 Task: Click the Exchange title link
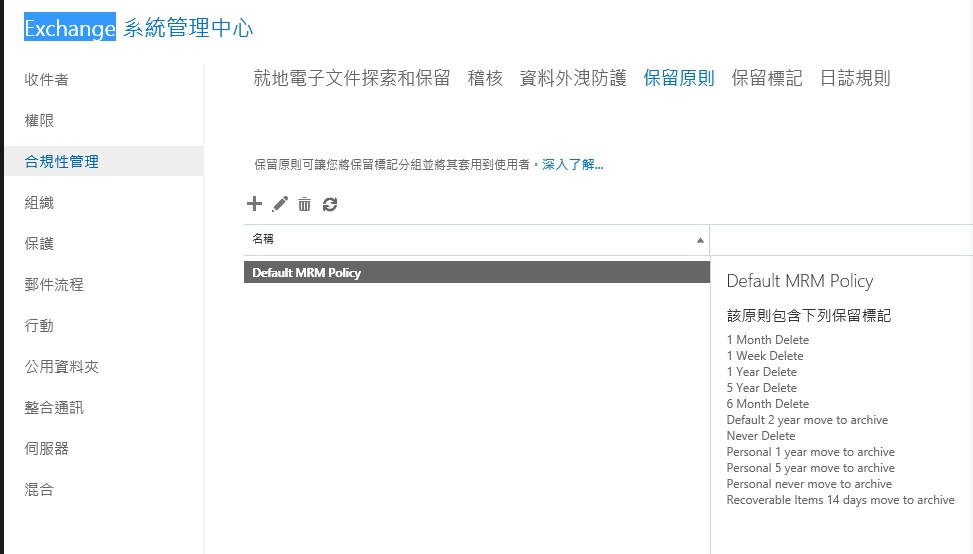point(70,28)
